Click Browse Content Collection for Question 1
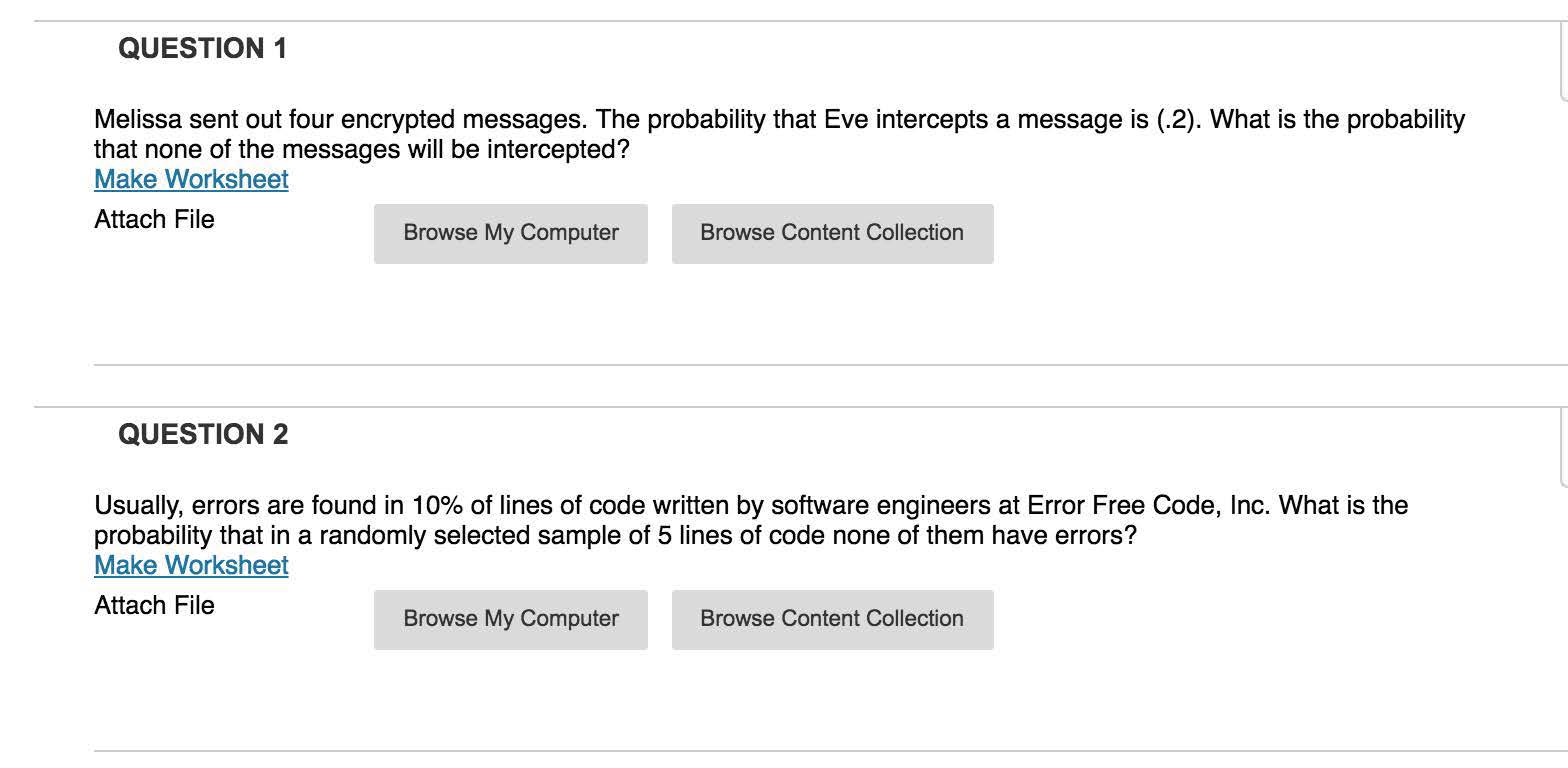Image resolution: width=1568 pixels, height=768 pixels. (x=832, y=233)
